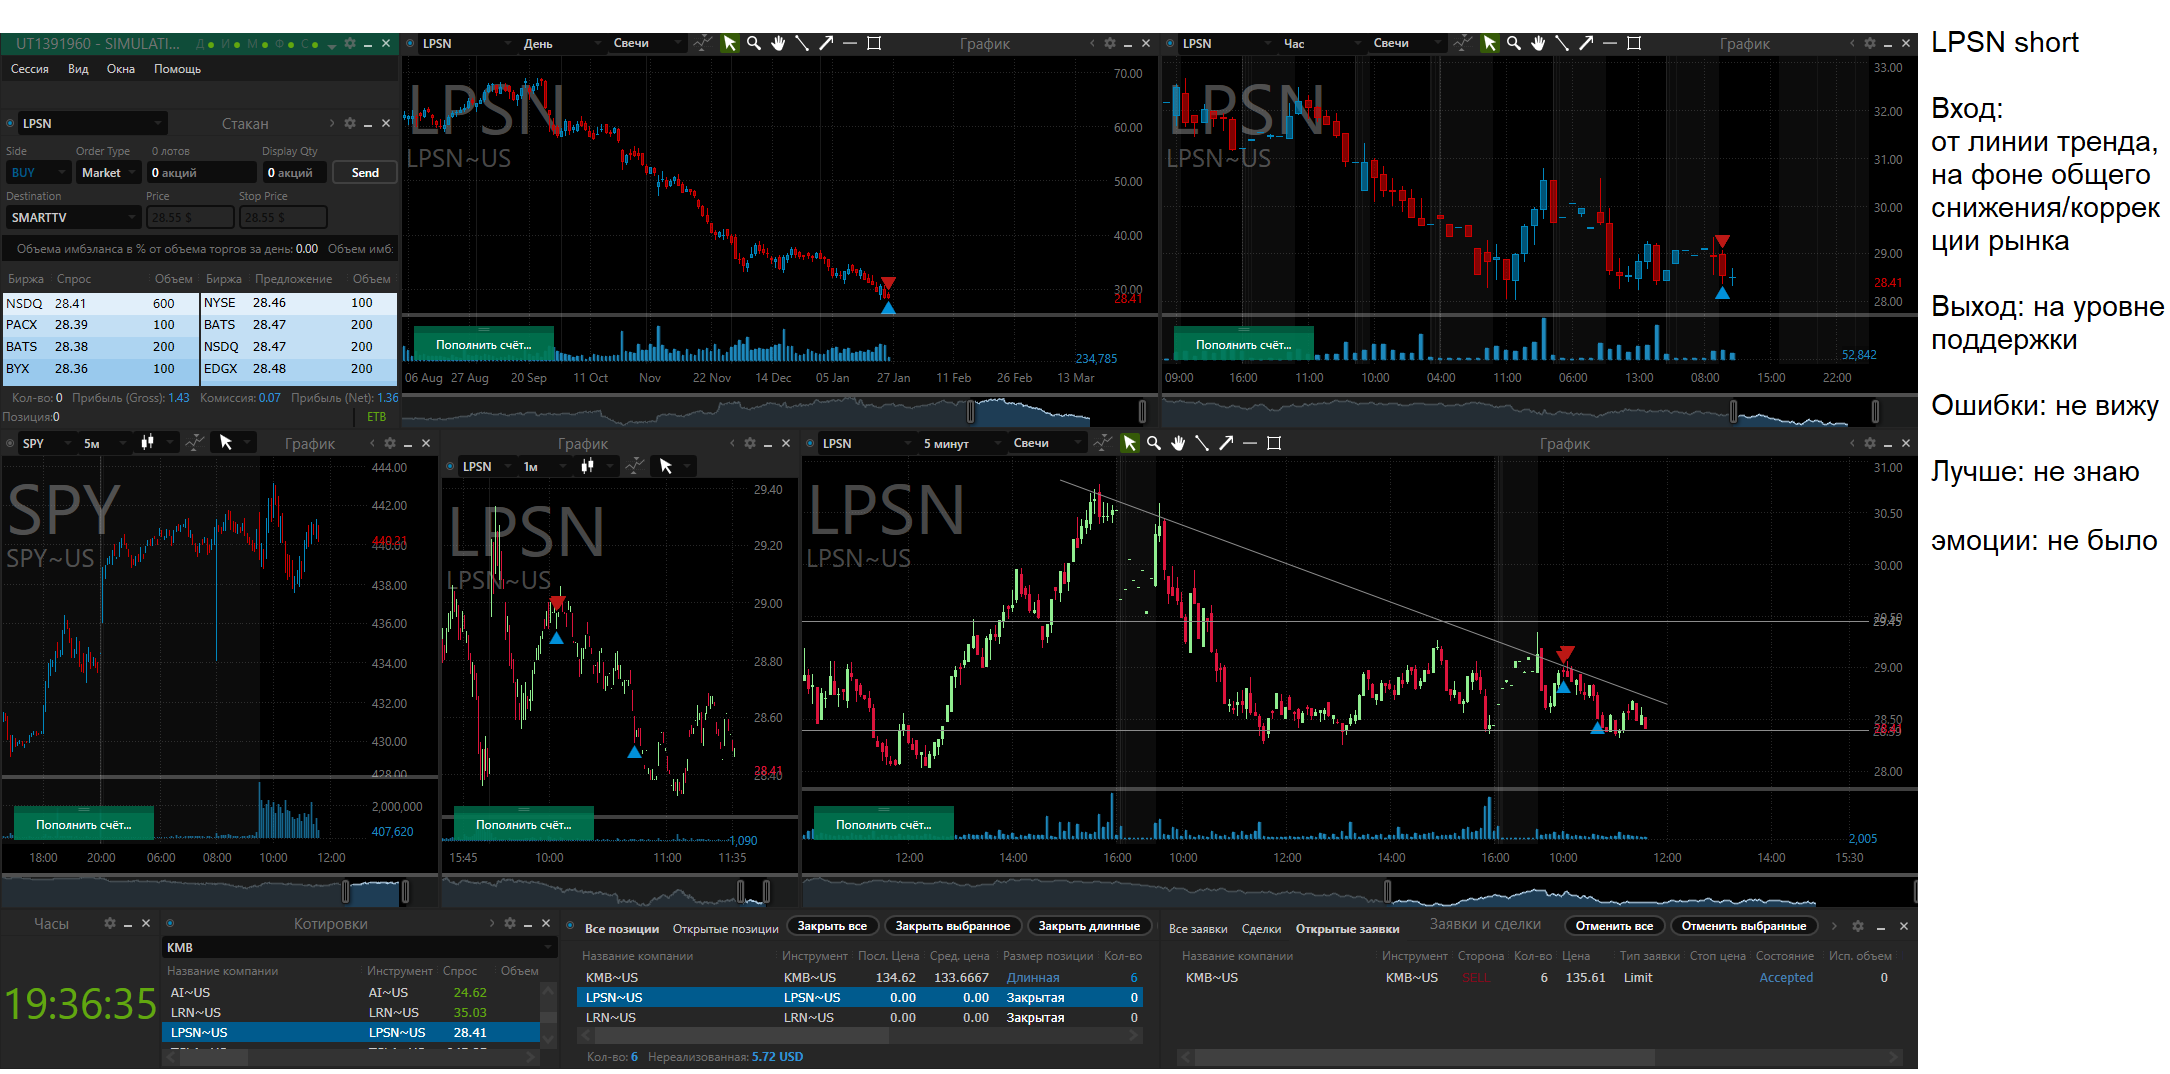This screenshot has width=2170, height=1074.
Task: Activate the hand pan tool in LPSN daily chart
Action: 778,43
